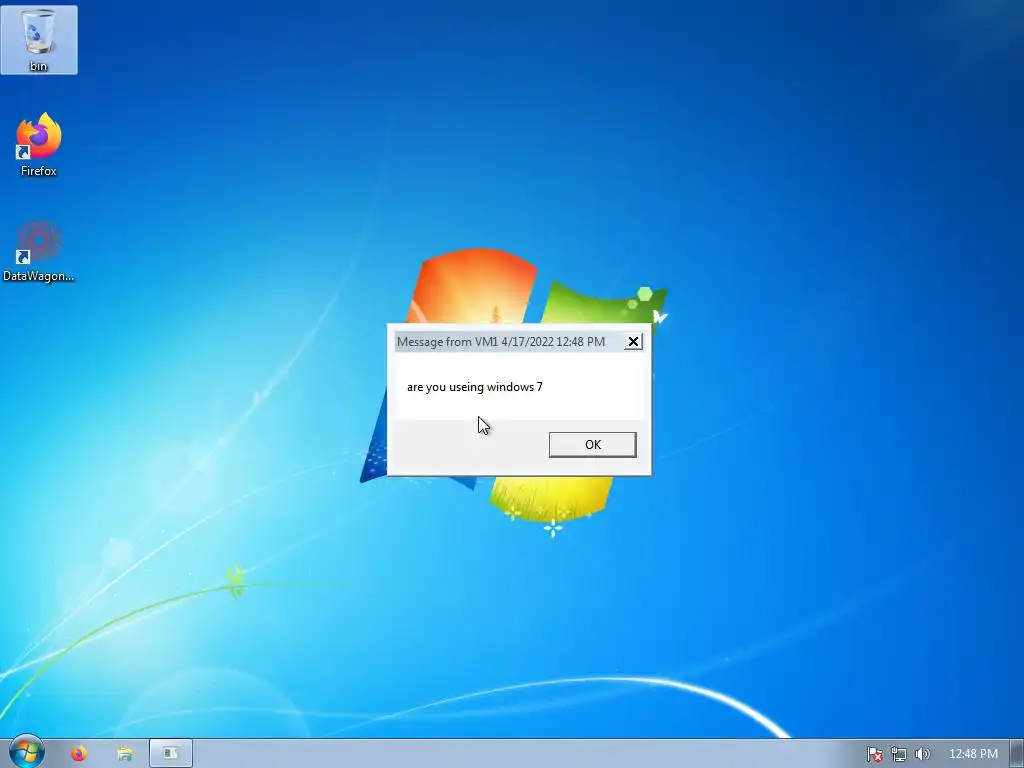
Task: Launch Firefox from the taskbar
Action: (x=79, y=754)
